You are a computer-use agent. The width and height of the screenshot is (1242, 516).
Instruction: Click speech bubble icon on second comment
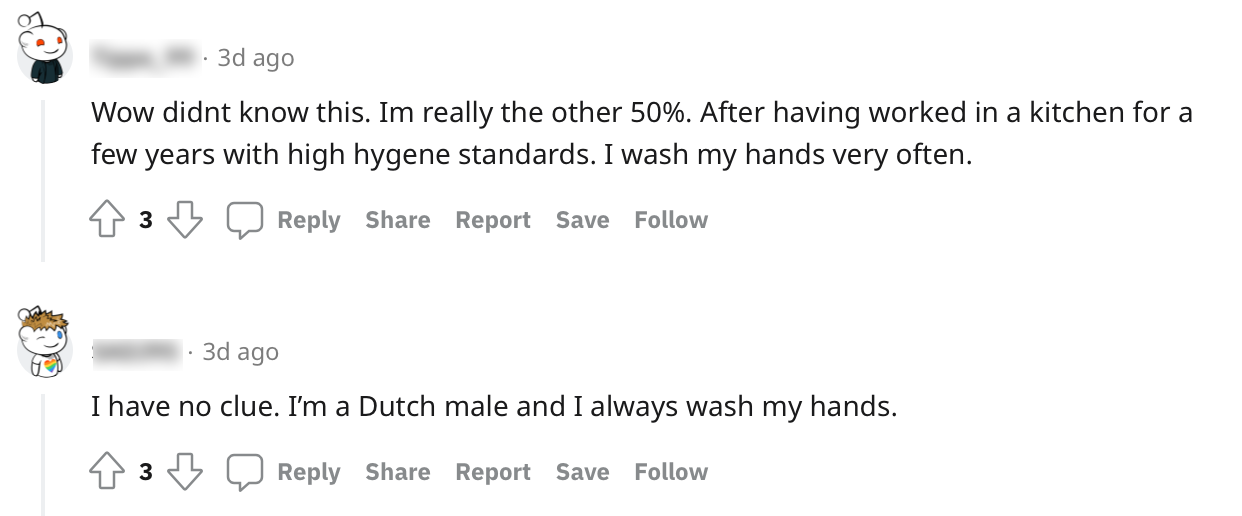[x=244, y=473]
